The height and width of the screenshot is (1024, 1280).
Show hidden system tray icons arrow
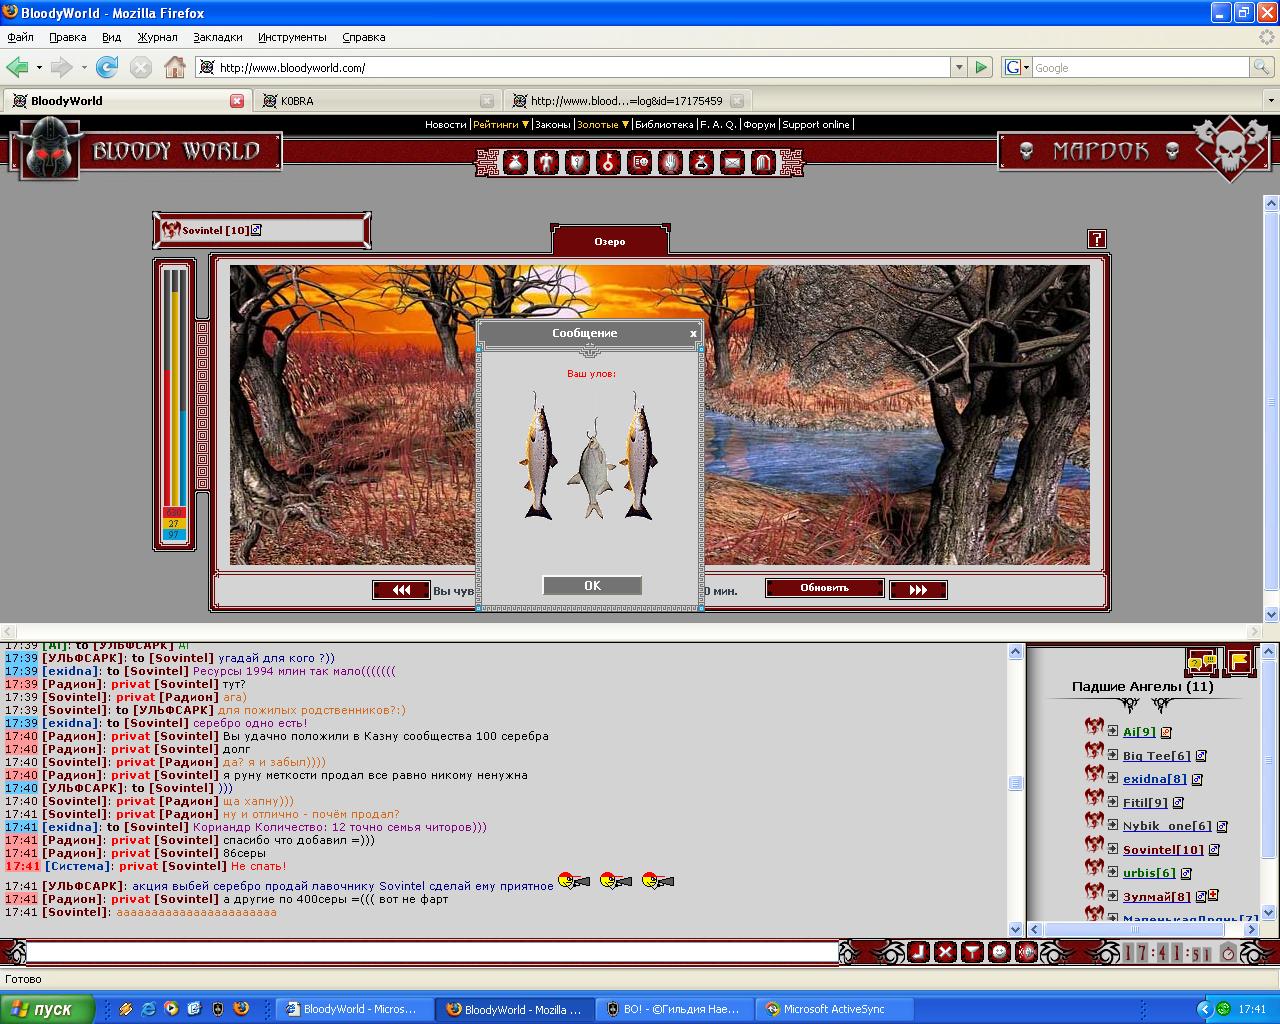[x=1204, y=1009]
